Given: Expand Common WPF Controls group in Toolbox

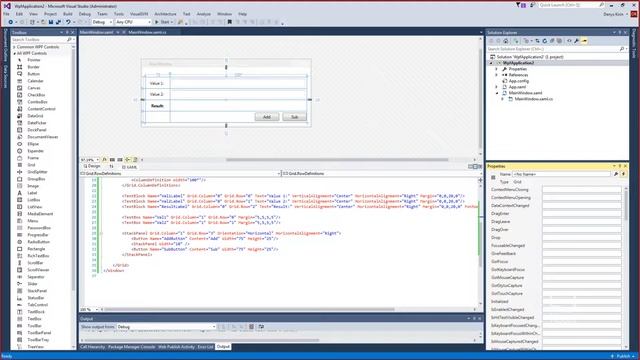Looking at the screenshot, I should tap(14, 47).
